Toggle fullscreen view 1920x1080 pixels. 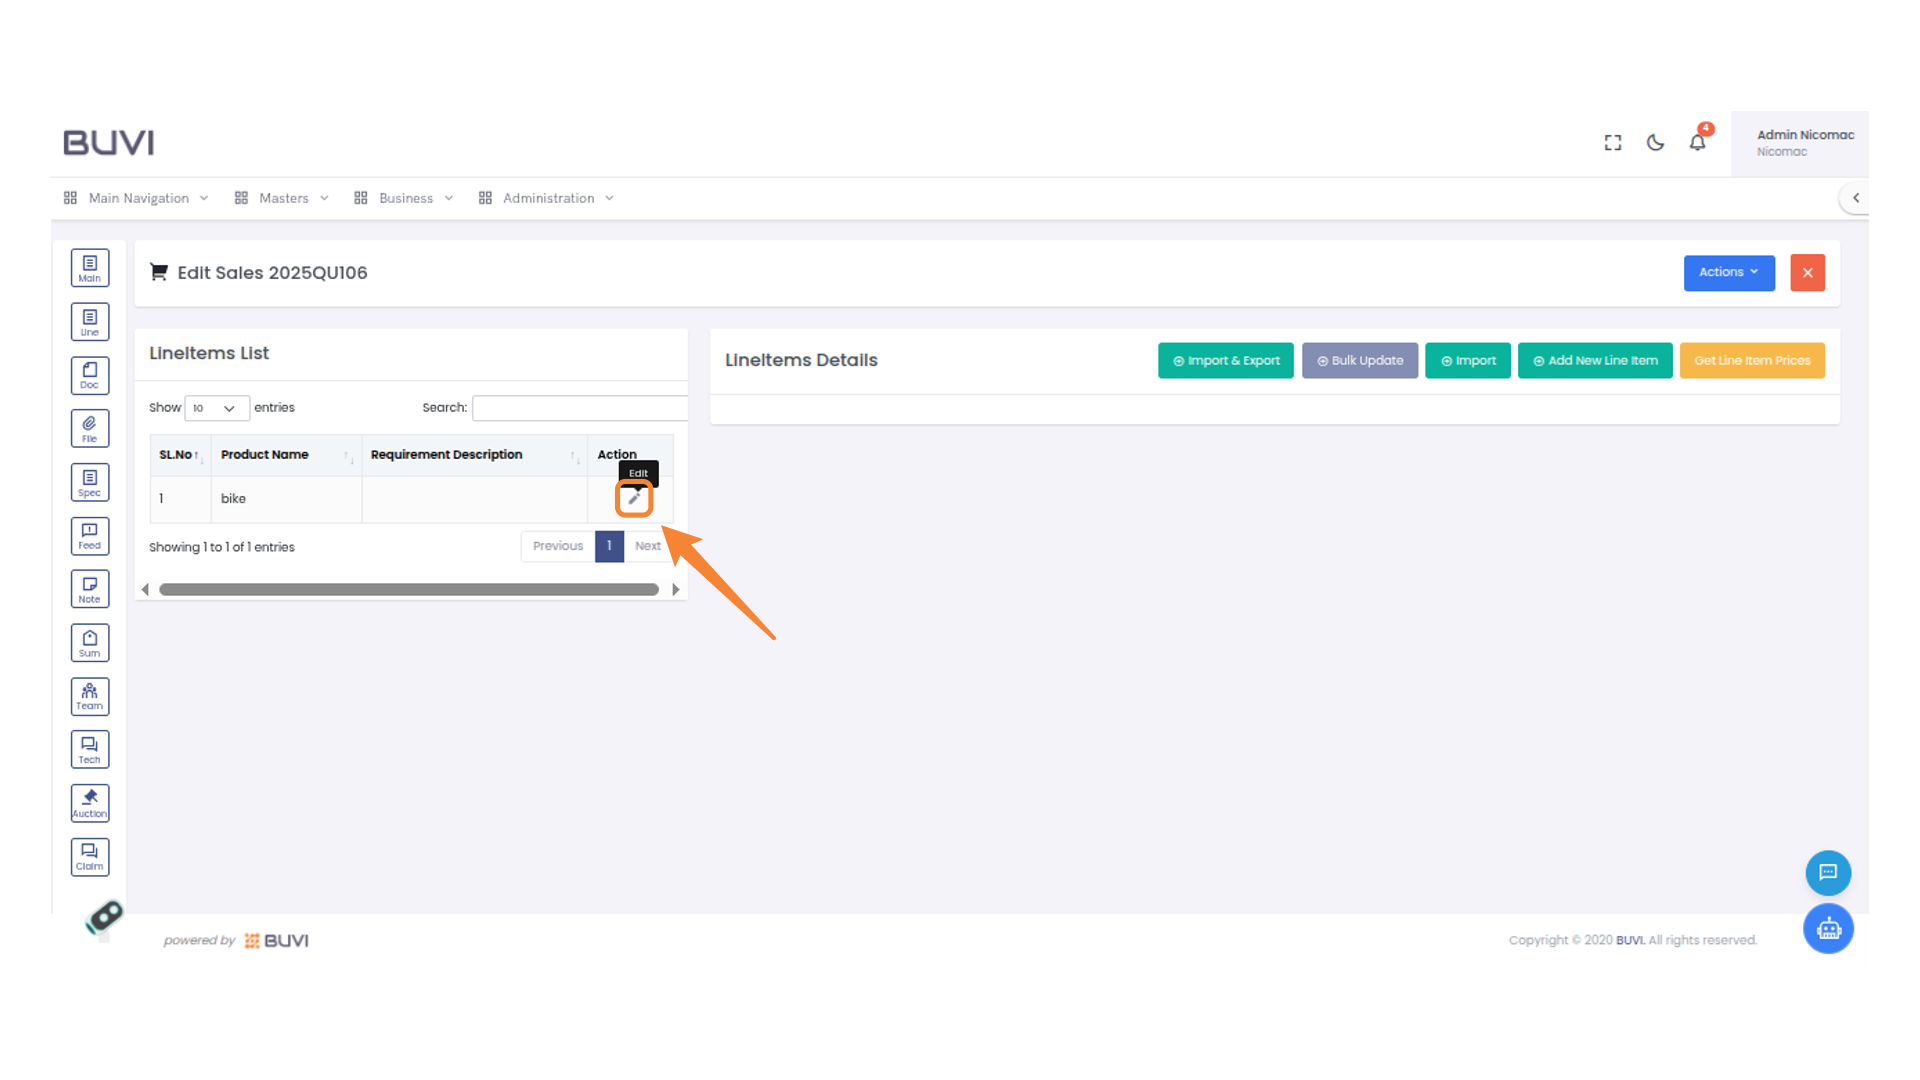(1612, 142)
